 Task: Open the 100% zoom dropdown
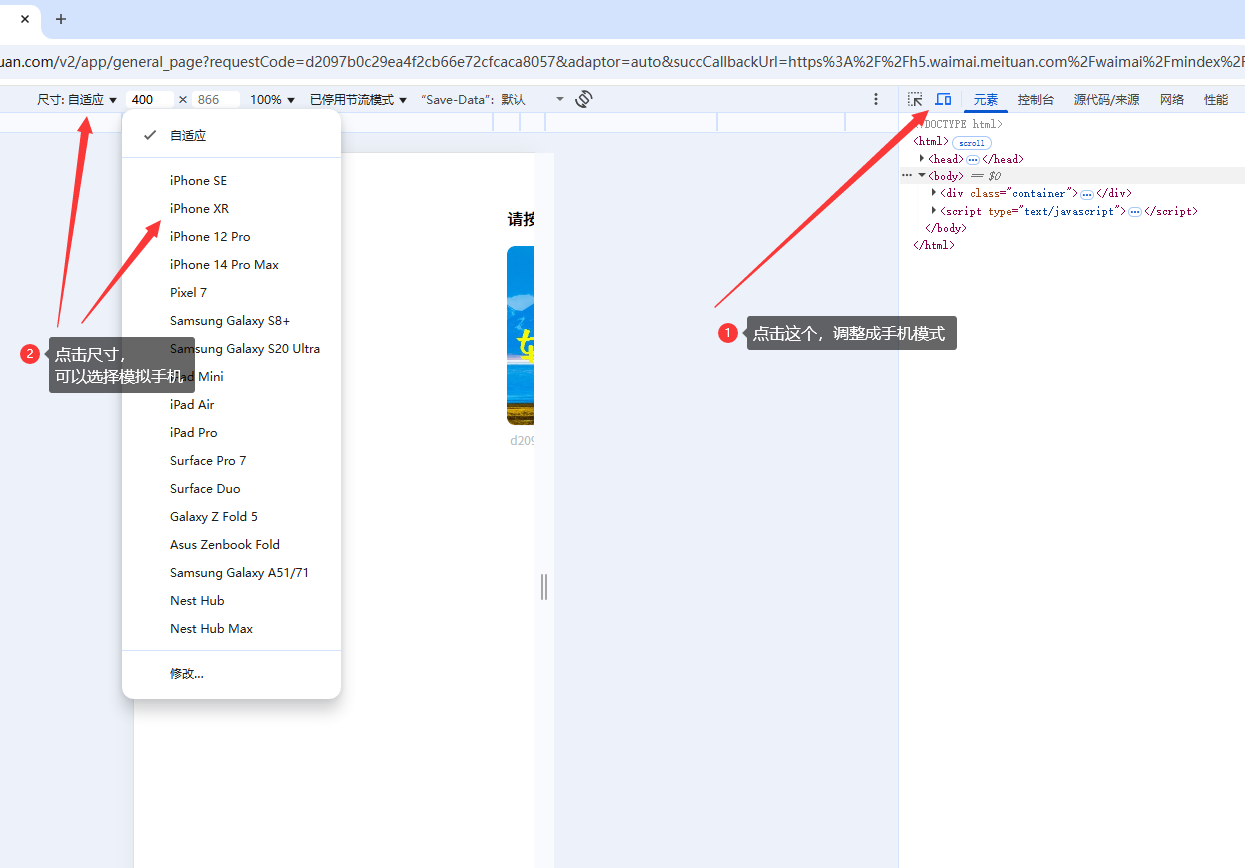tap(272, 100)
